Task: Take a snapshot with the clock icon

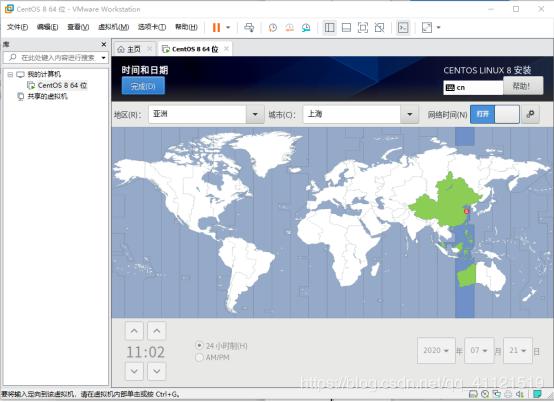Action: coord(272,28)
